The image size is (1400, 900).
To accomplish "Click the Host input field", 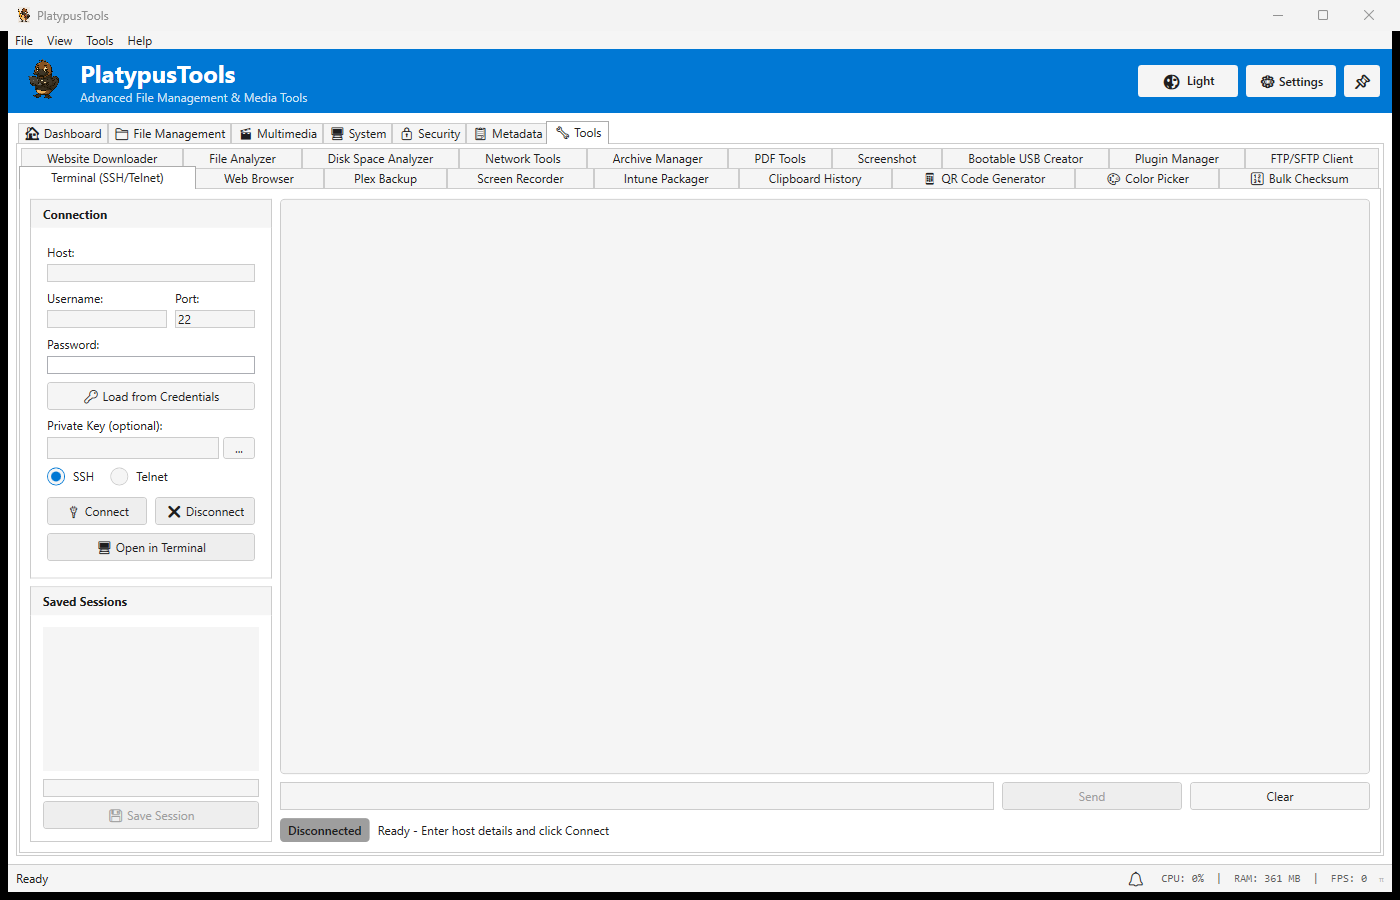I will point(151,273).
